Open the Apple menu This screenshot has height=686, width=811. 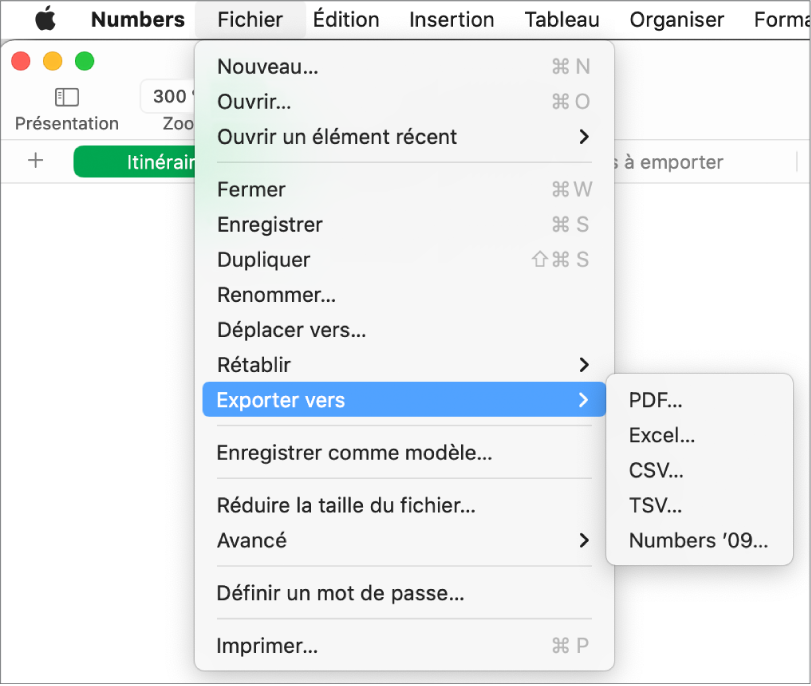(45, 20)
